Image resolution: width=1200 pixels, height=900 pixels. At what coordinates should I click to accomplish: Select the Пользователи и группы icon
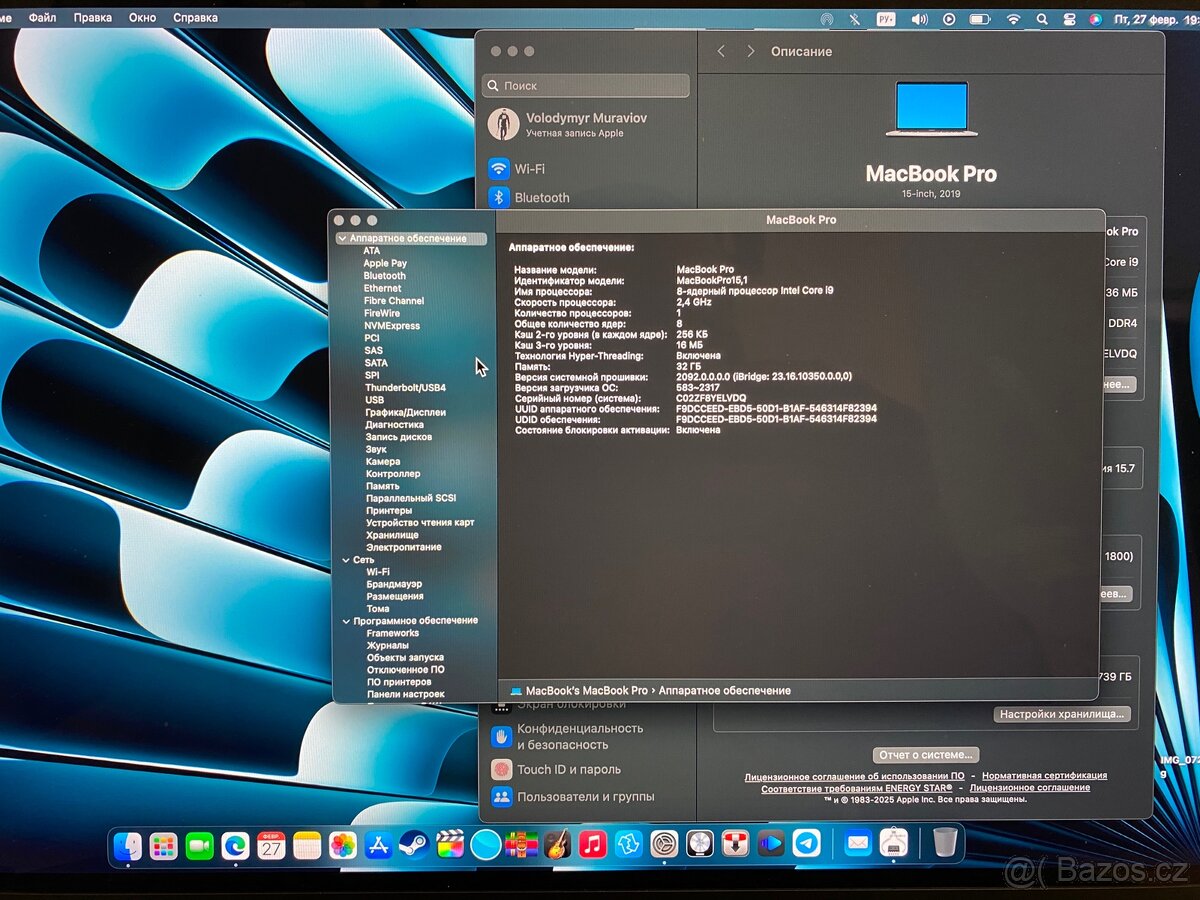point(501,797)
